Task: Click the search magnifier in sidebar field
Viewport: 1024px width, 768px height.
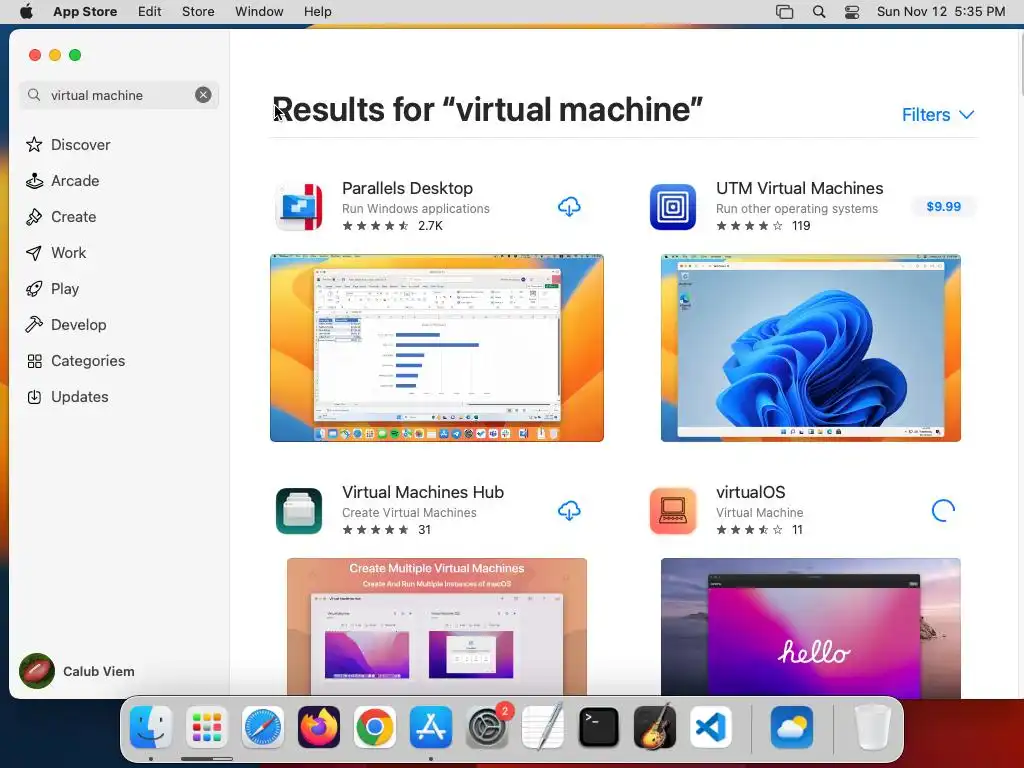Action: click(x=34, y=95)
